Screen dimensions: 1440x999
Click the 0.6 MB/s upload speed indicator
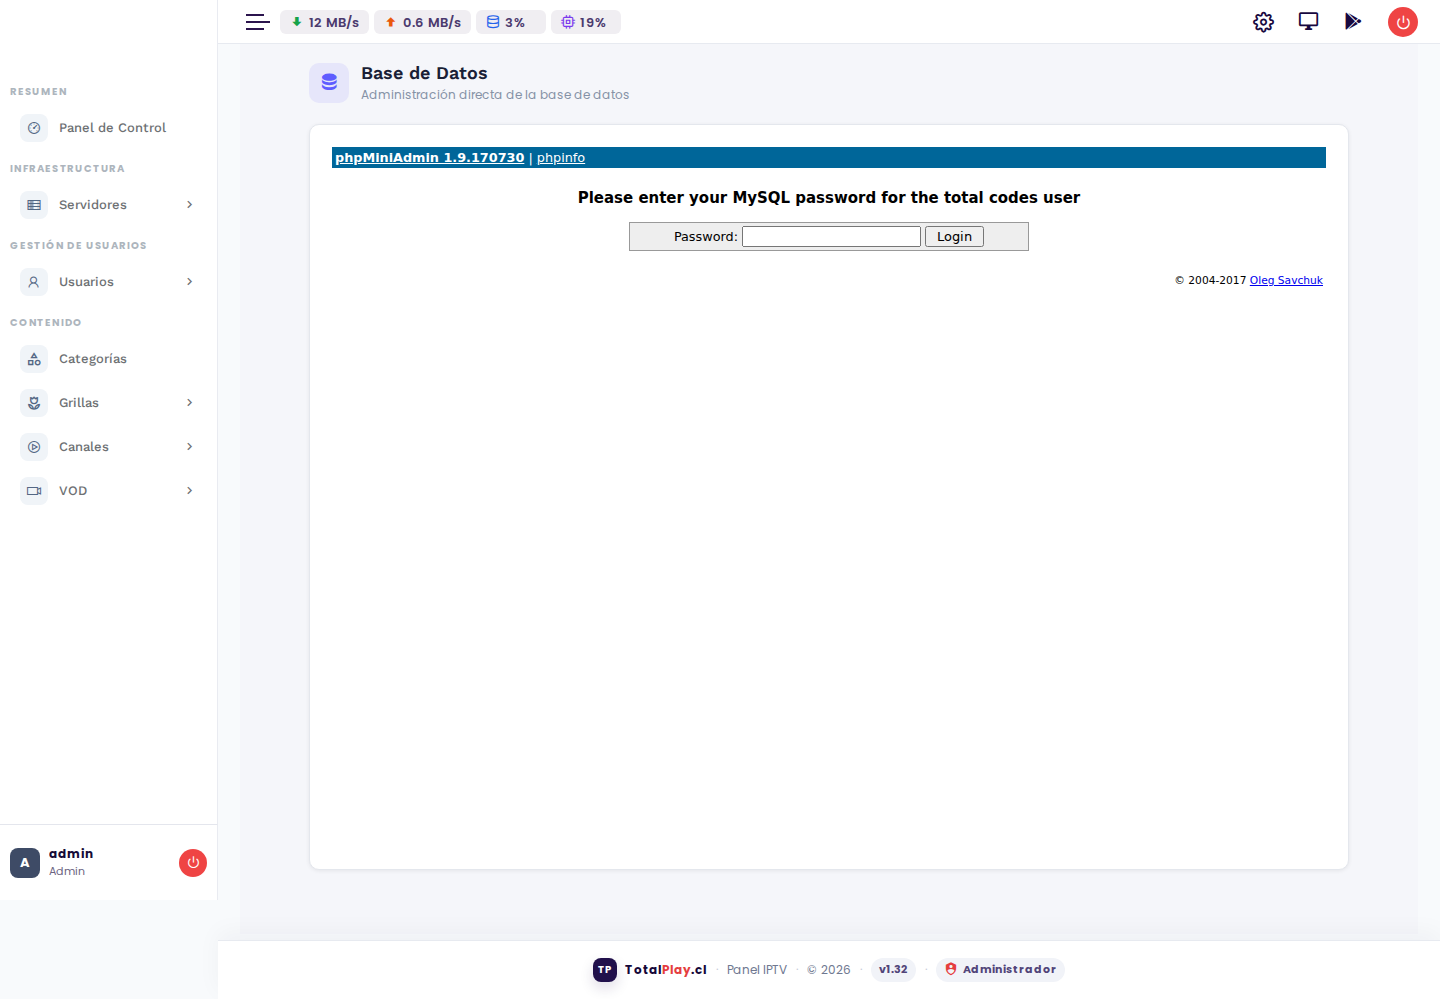tap(422, 22)
